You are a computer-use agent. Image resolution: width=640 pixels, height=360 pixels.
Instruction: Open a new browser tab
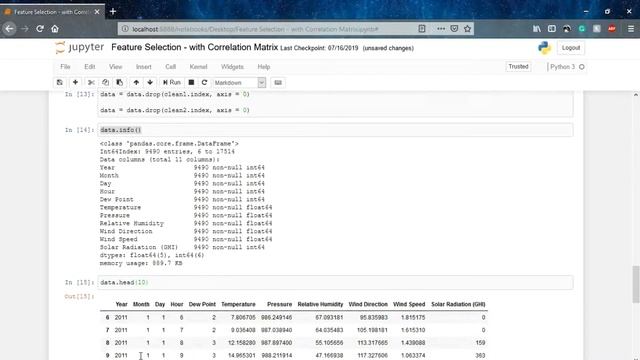click(113, 12)
